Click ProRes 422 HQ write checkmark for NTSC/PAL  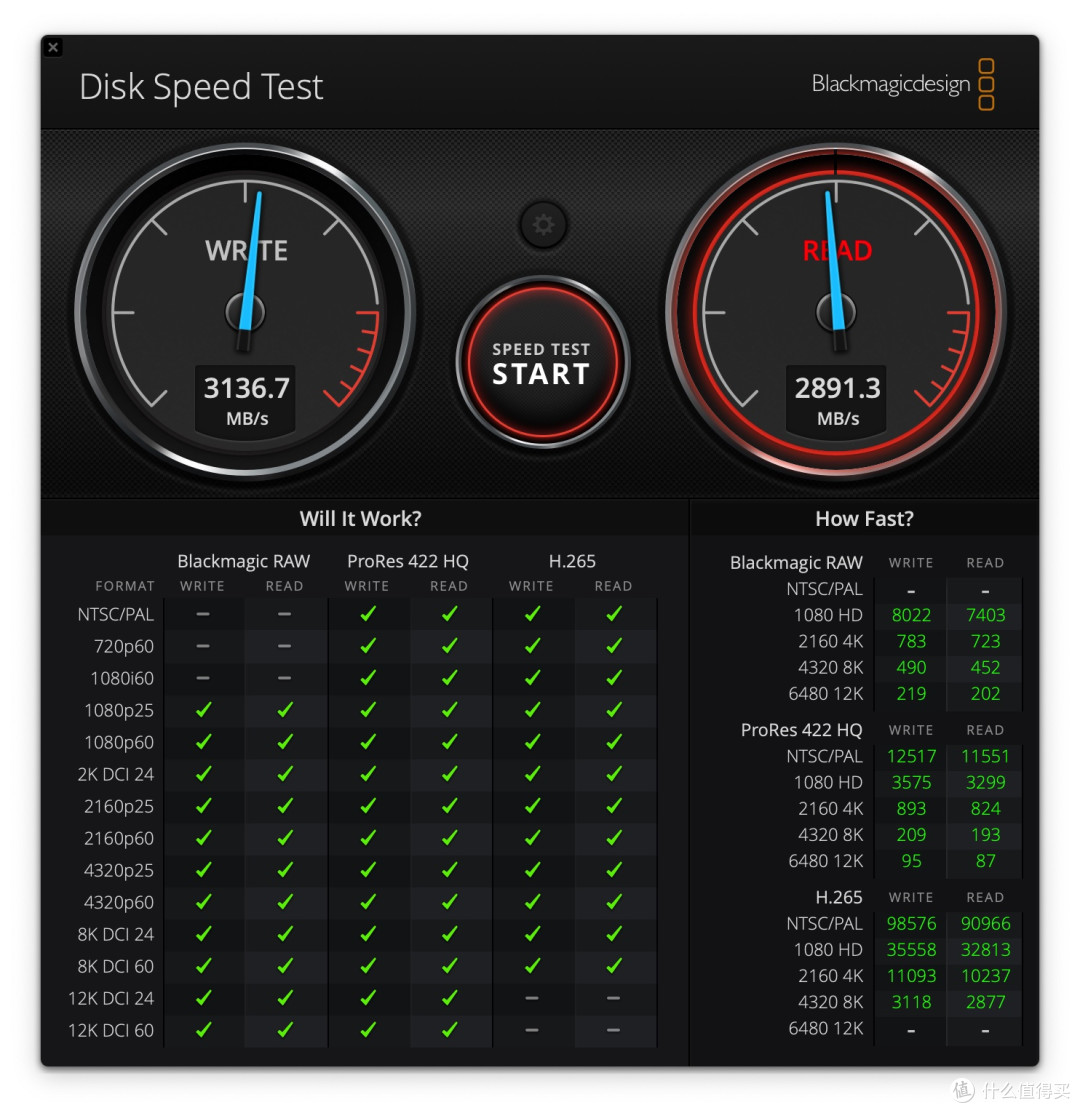tap(368, 614)
